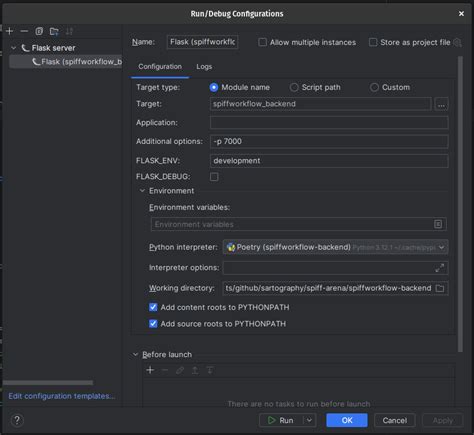Viewport: 474px width, 435px height.
Task: Browse for the working directory folder
Action: tap(440, 288)
